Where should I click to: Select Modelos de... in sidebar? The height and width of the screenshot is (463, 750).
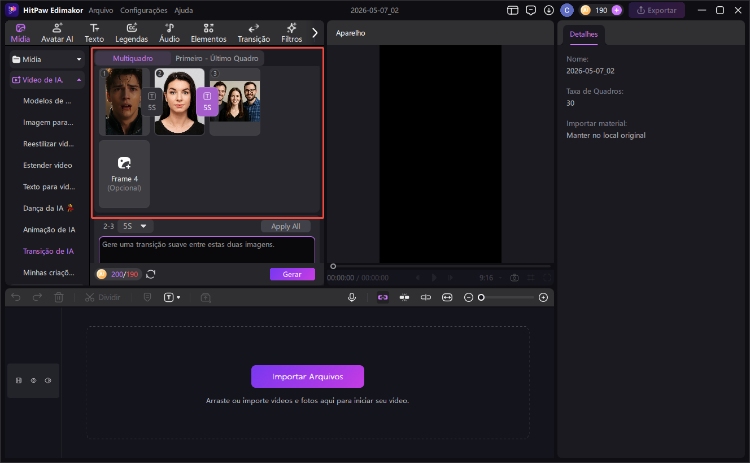(x=47, y=101)
